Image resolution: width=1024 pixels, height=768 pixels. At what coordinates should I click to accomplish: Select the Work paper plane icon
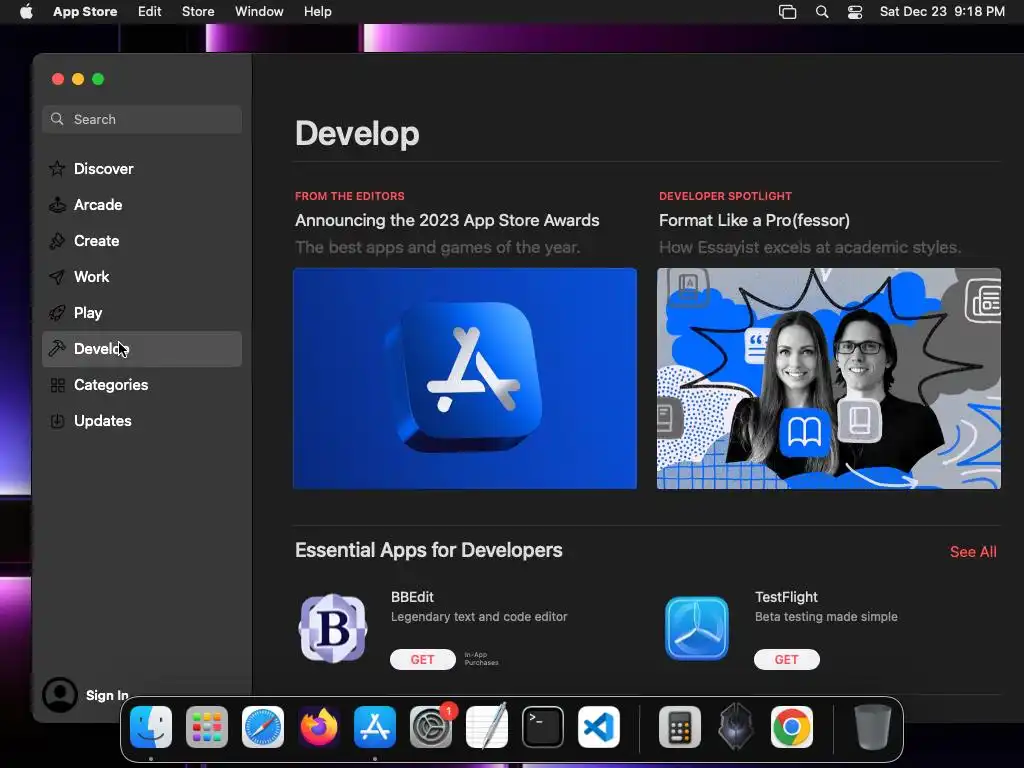click(x=57, y=276)
